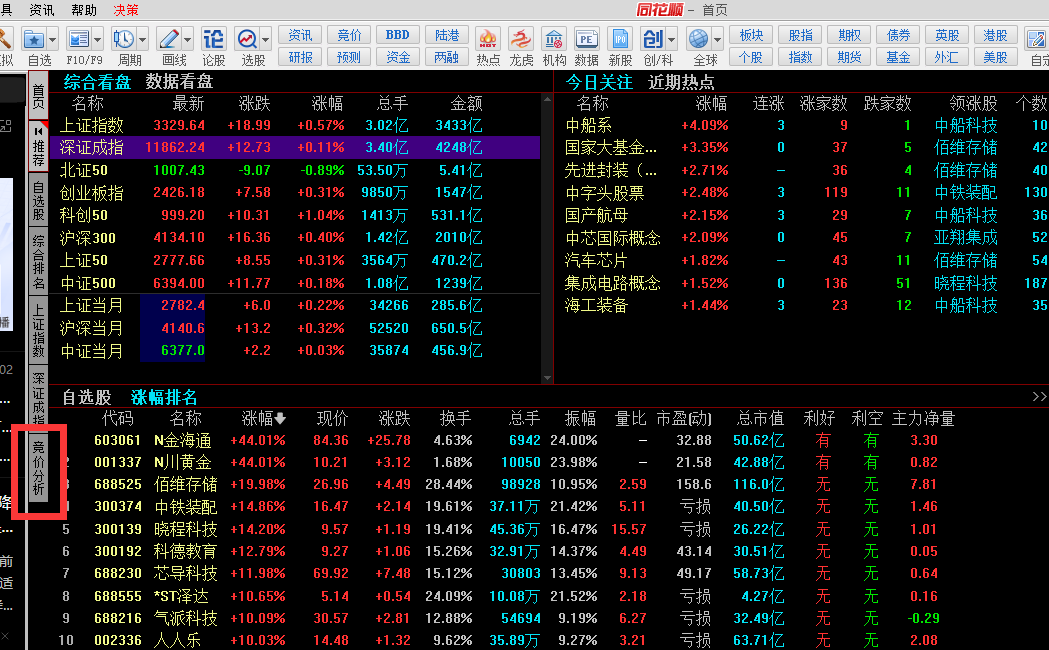This screenshot has width=1049, height=650.
Task: Open the 全球 globe icon
Action: point(698,39)
